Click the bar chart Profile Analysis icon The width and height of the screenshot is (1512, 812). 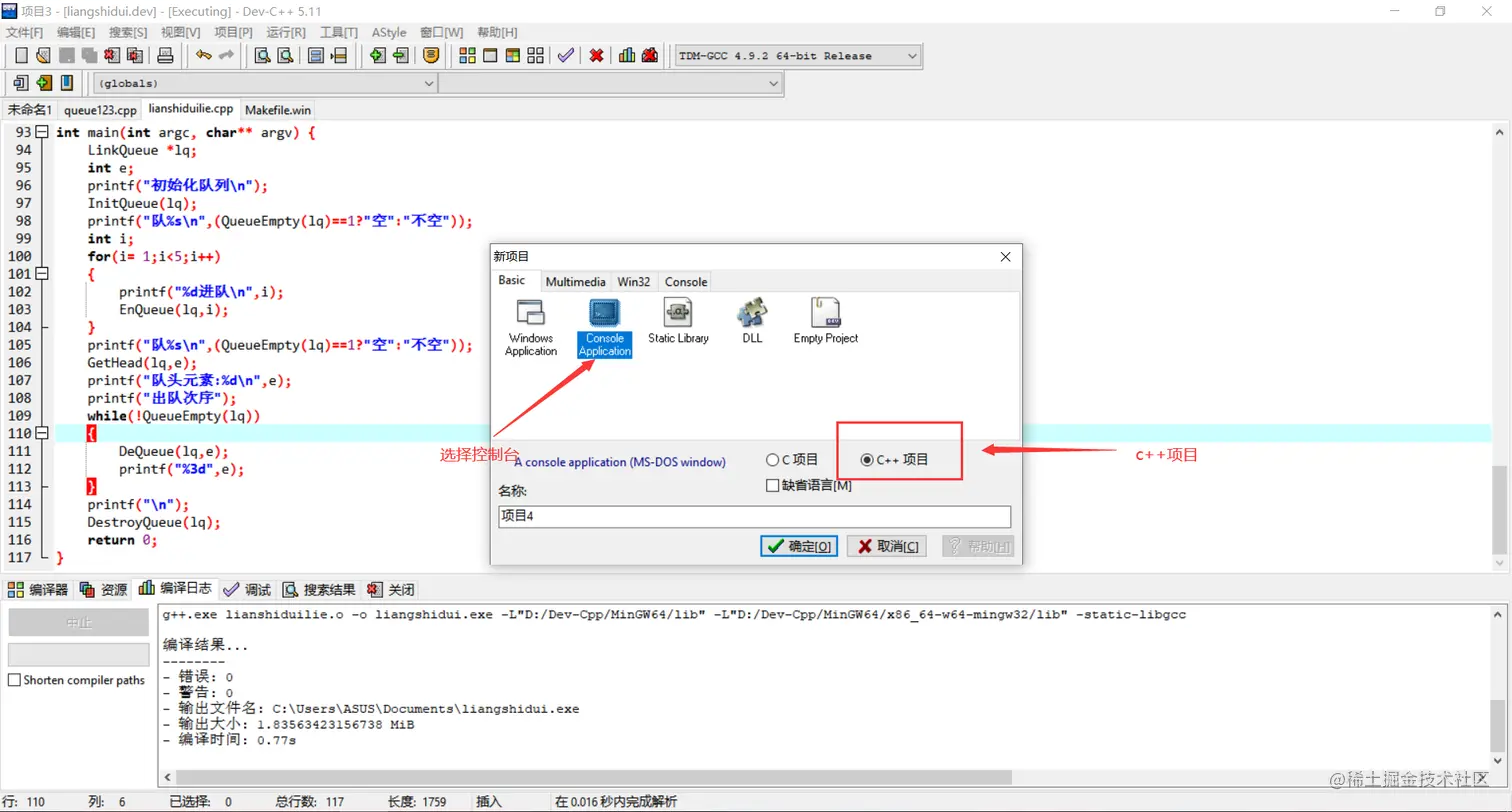point(627,56)
